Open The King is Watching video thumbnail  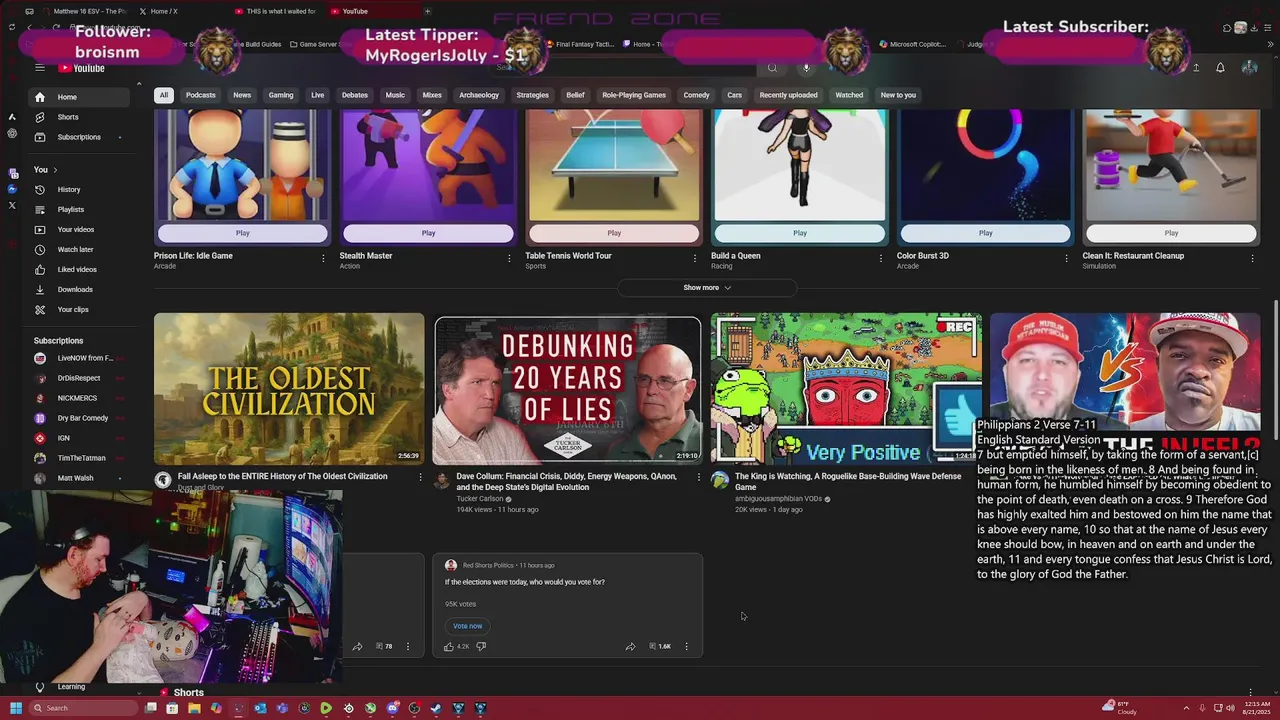coord(846,388)
